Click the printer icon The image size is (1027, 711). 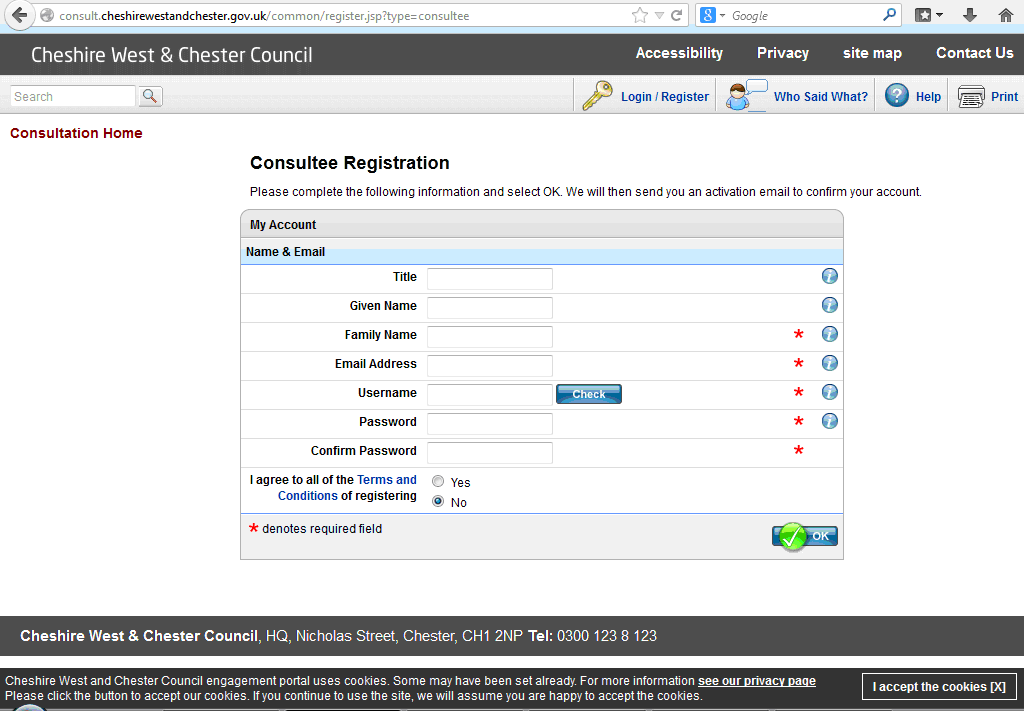point(971,96)
